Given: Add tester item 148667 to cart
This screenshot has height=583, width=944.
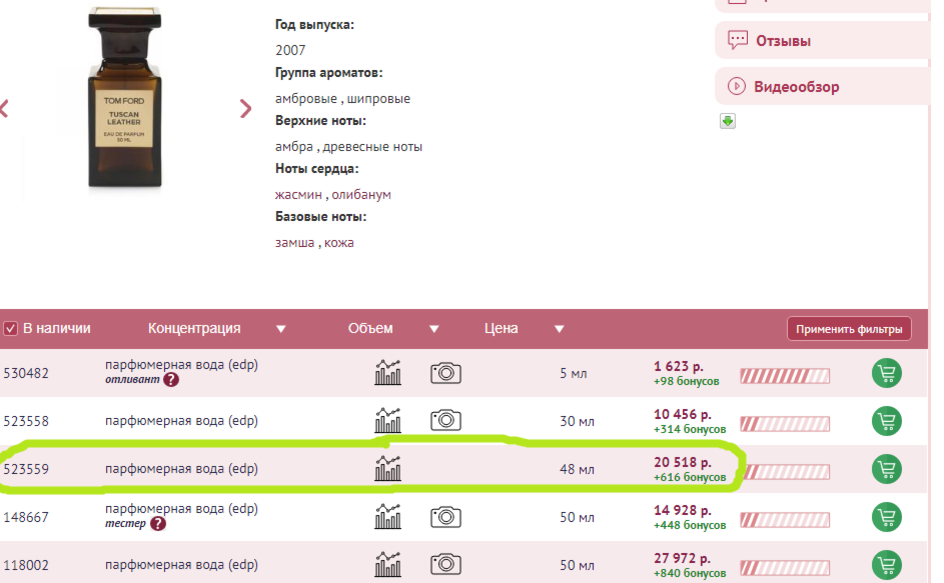Looking at the screenshot, I should pyautogui.click(x=887, y=517).
